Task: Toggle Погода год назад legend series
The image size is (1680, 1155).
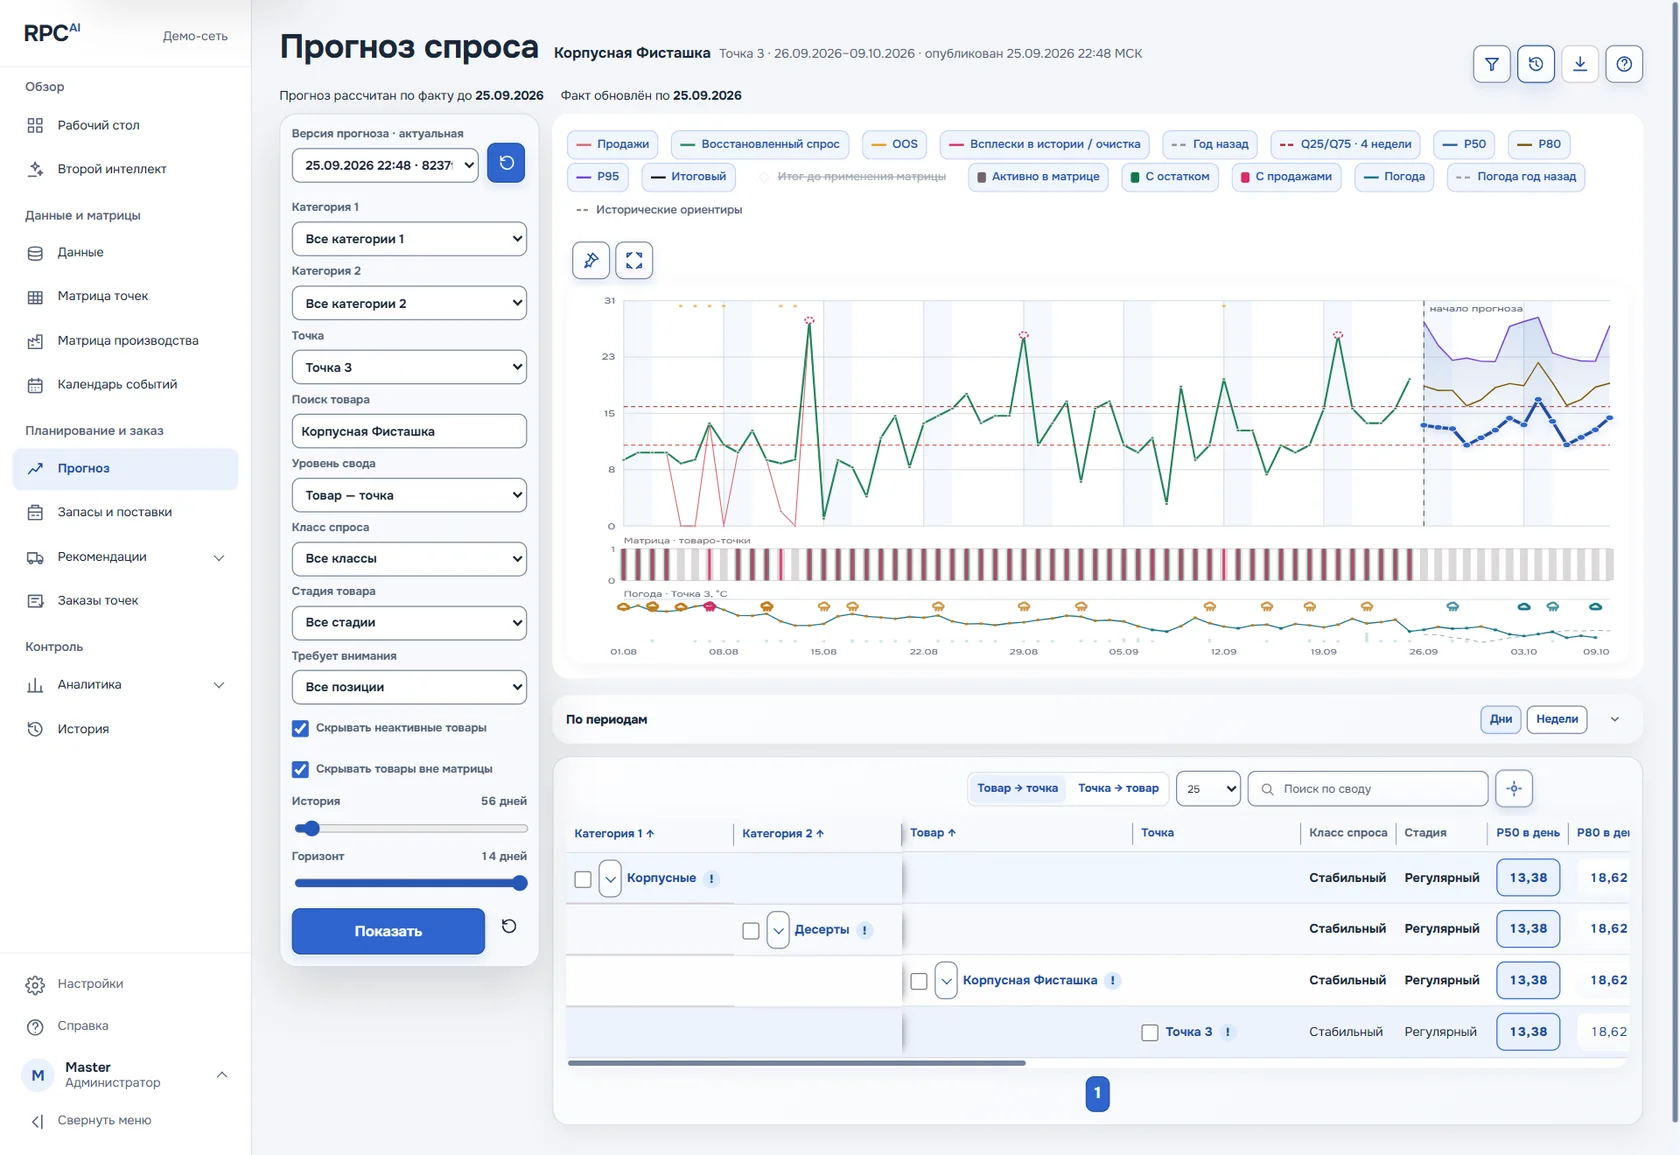Action: coord(1516,177)
